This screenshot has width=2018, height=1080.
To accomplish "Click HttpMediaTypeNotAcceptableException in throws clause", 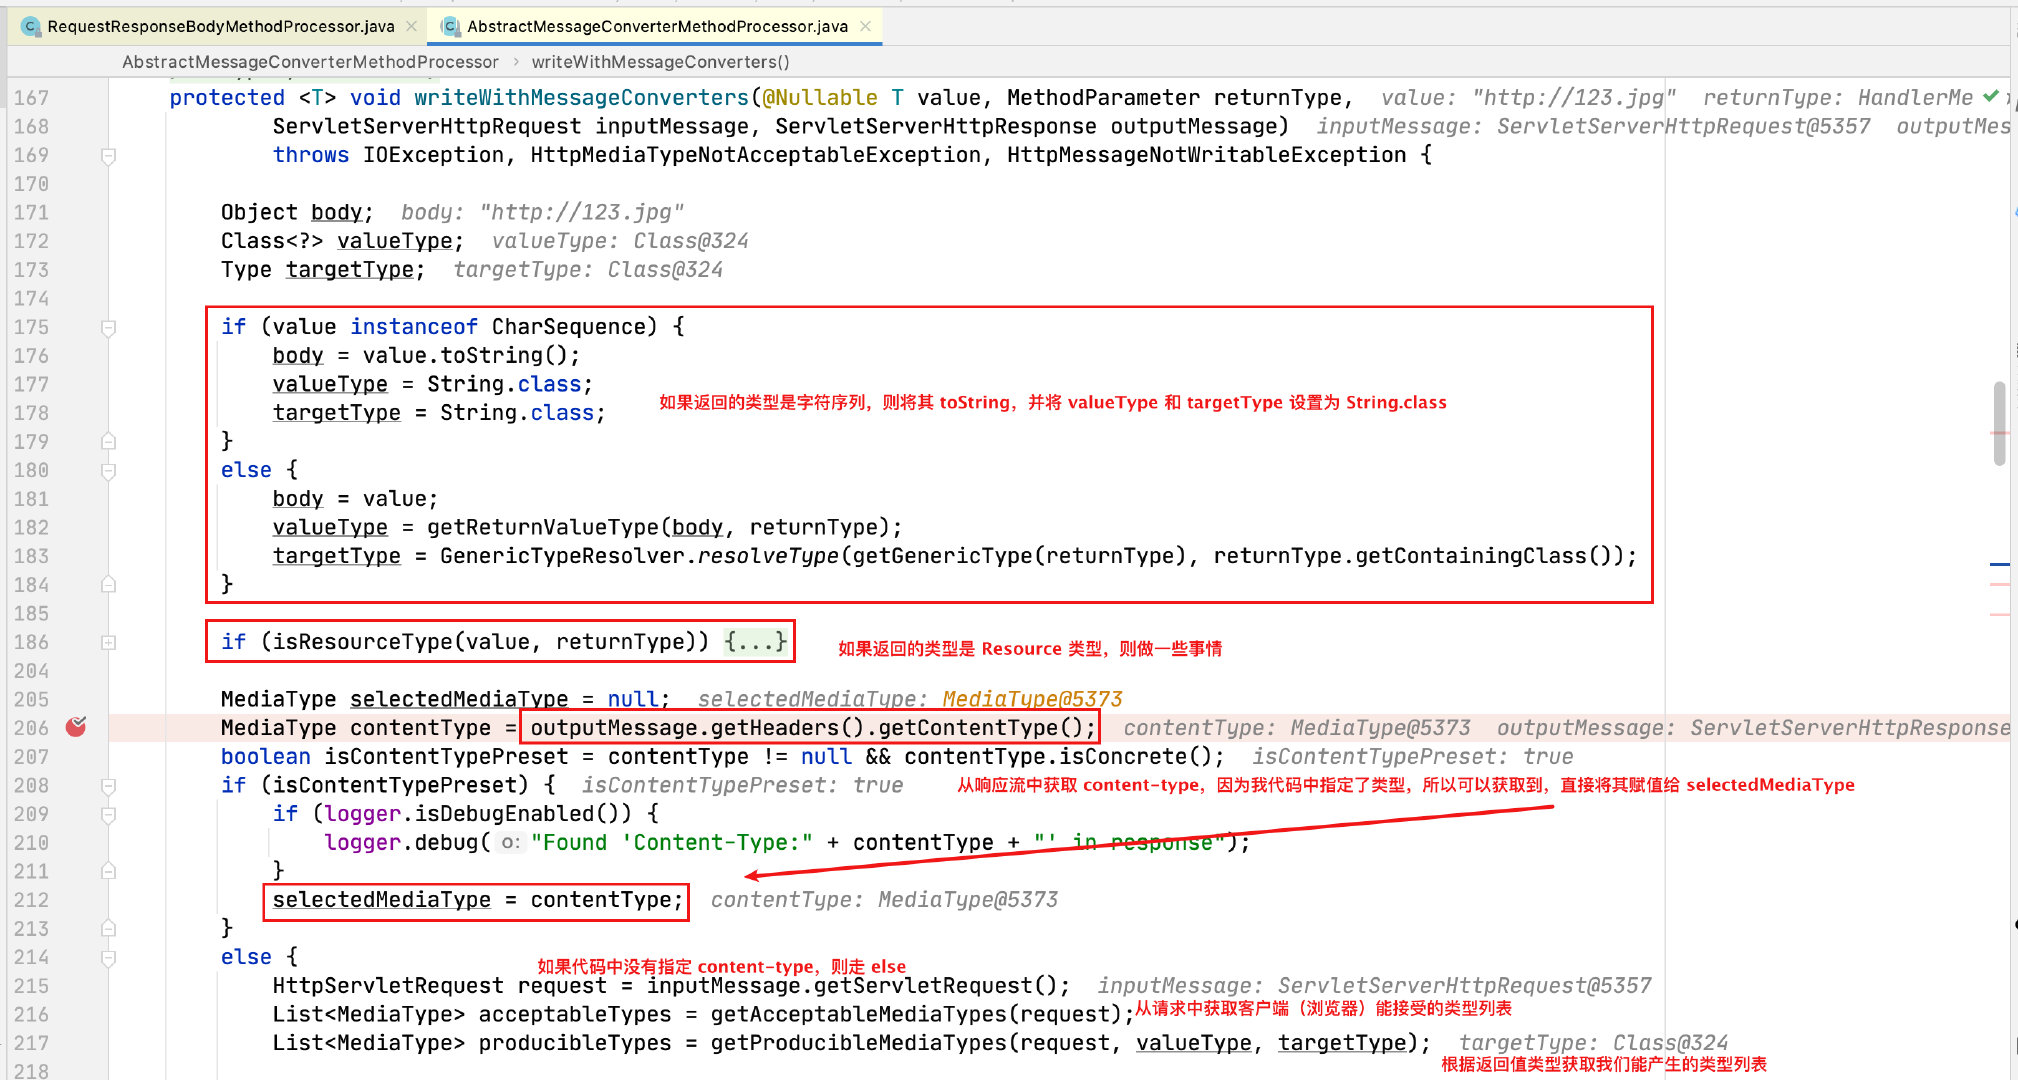I will click(x=755, y=155).
